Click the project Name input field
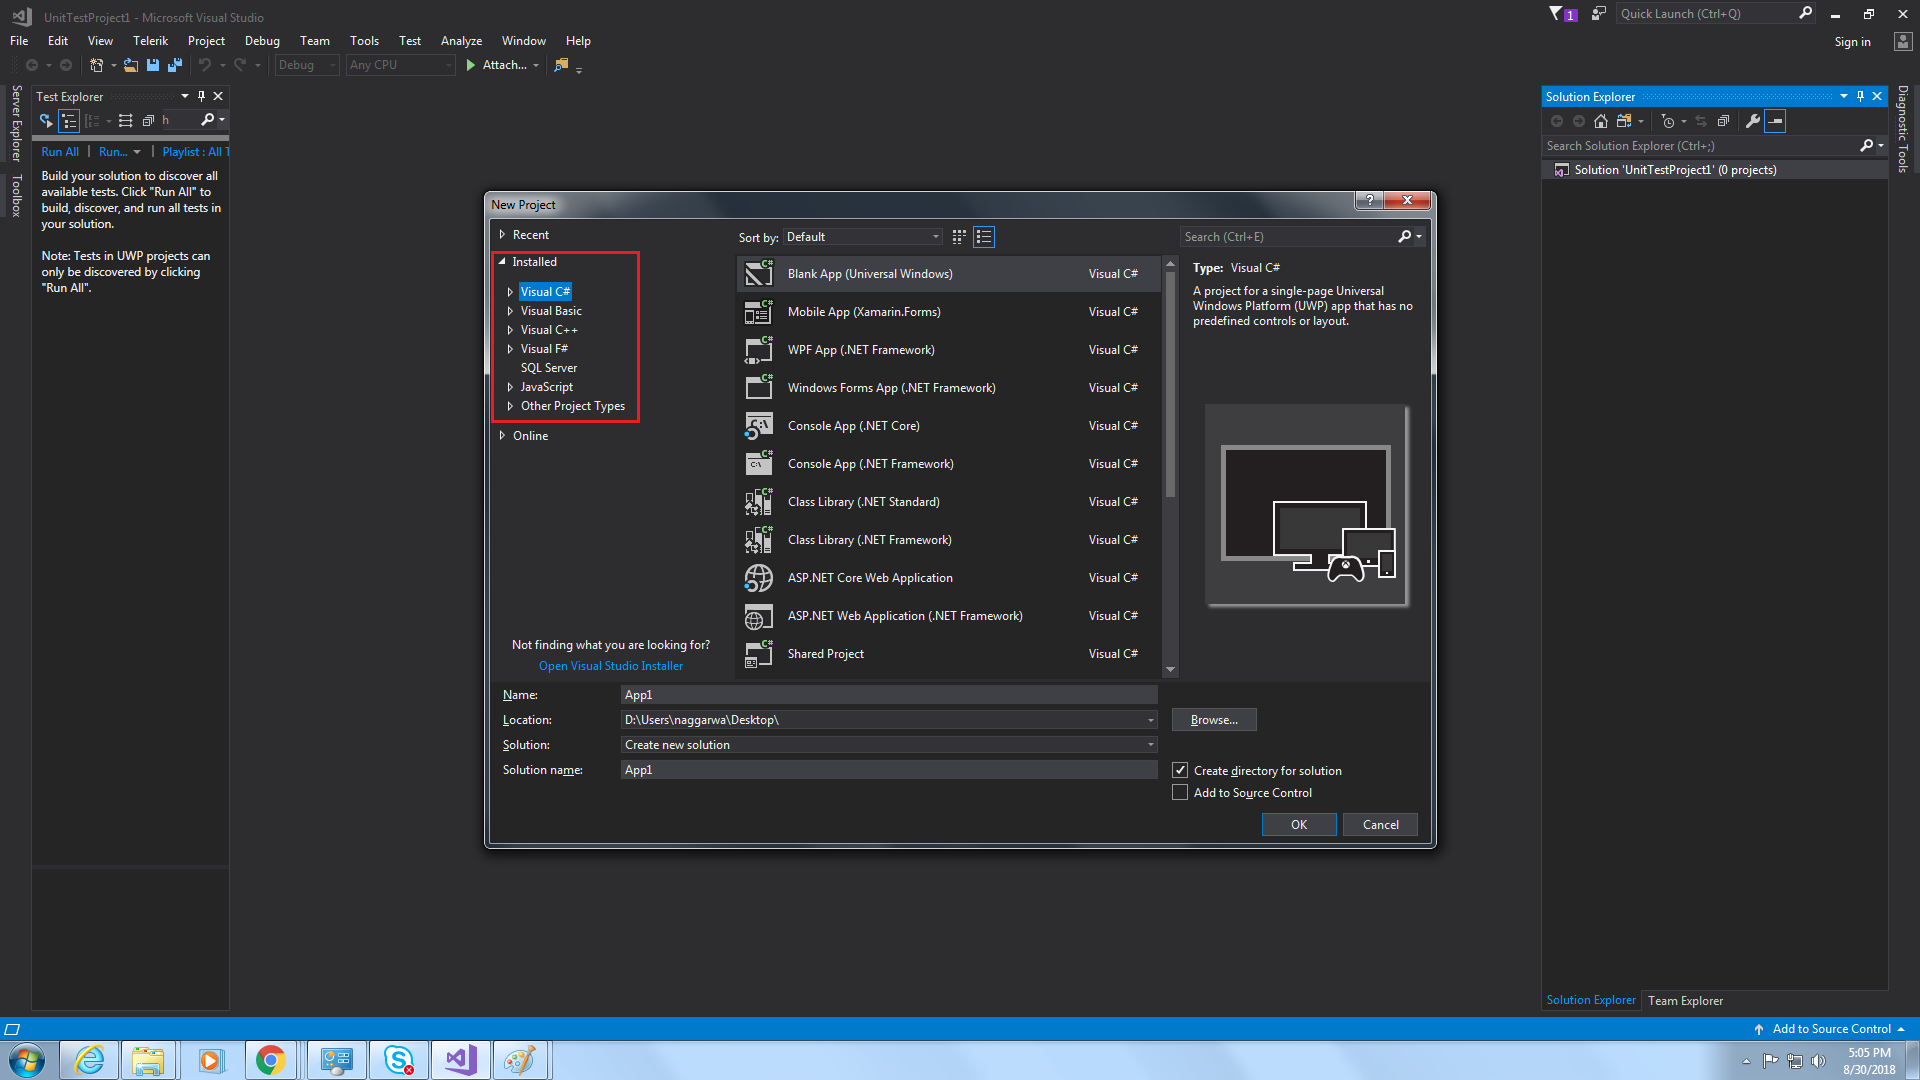Viewport: 1920px width, 1080px height. click(889, 695)
